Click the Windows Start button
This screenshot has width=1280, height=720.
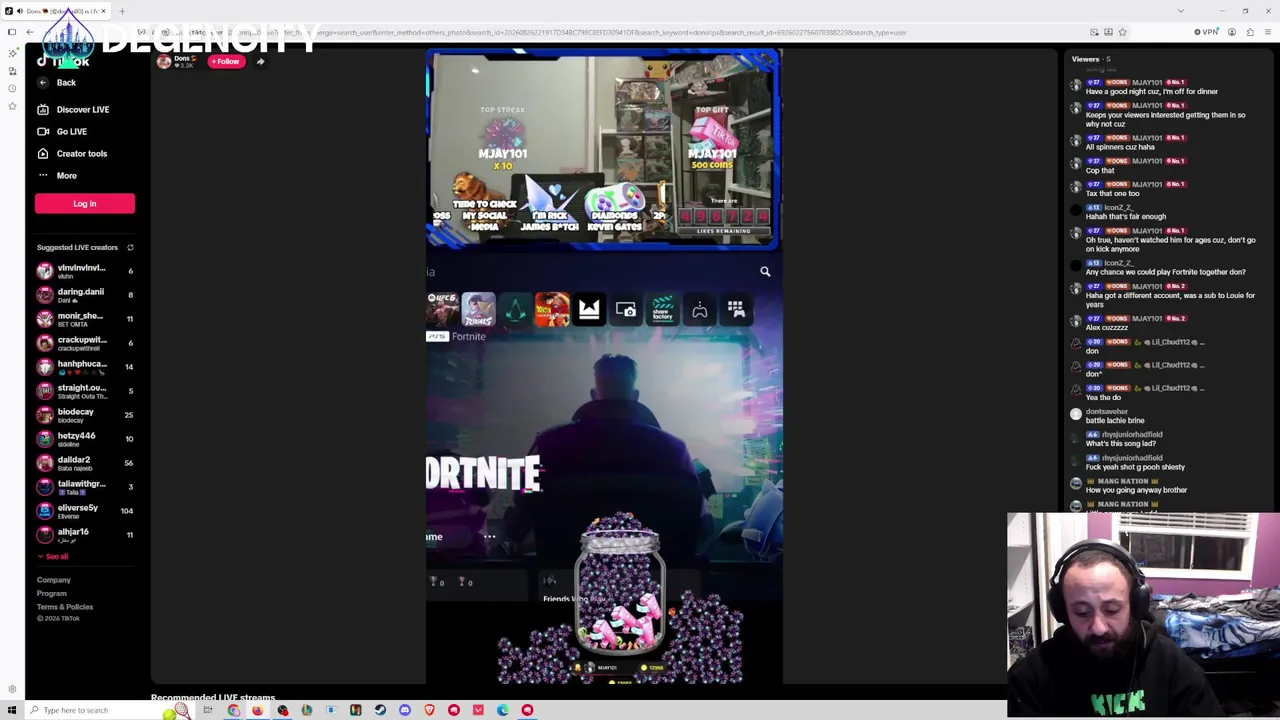tap(11, 710)
